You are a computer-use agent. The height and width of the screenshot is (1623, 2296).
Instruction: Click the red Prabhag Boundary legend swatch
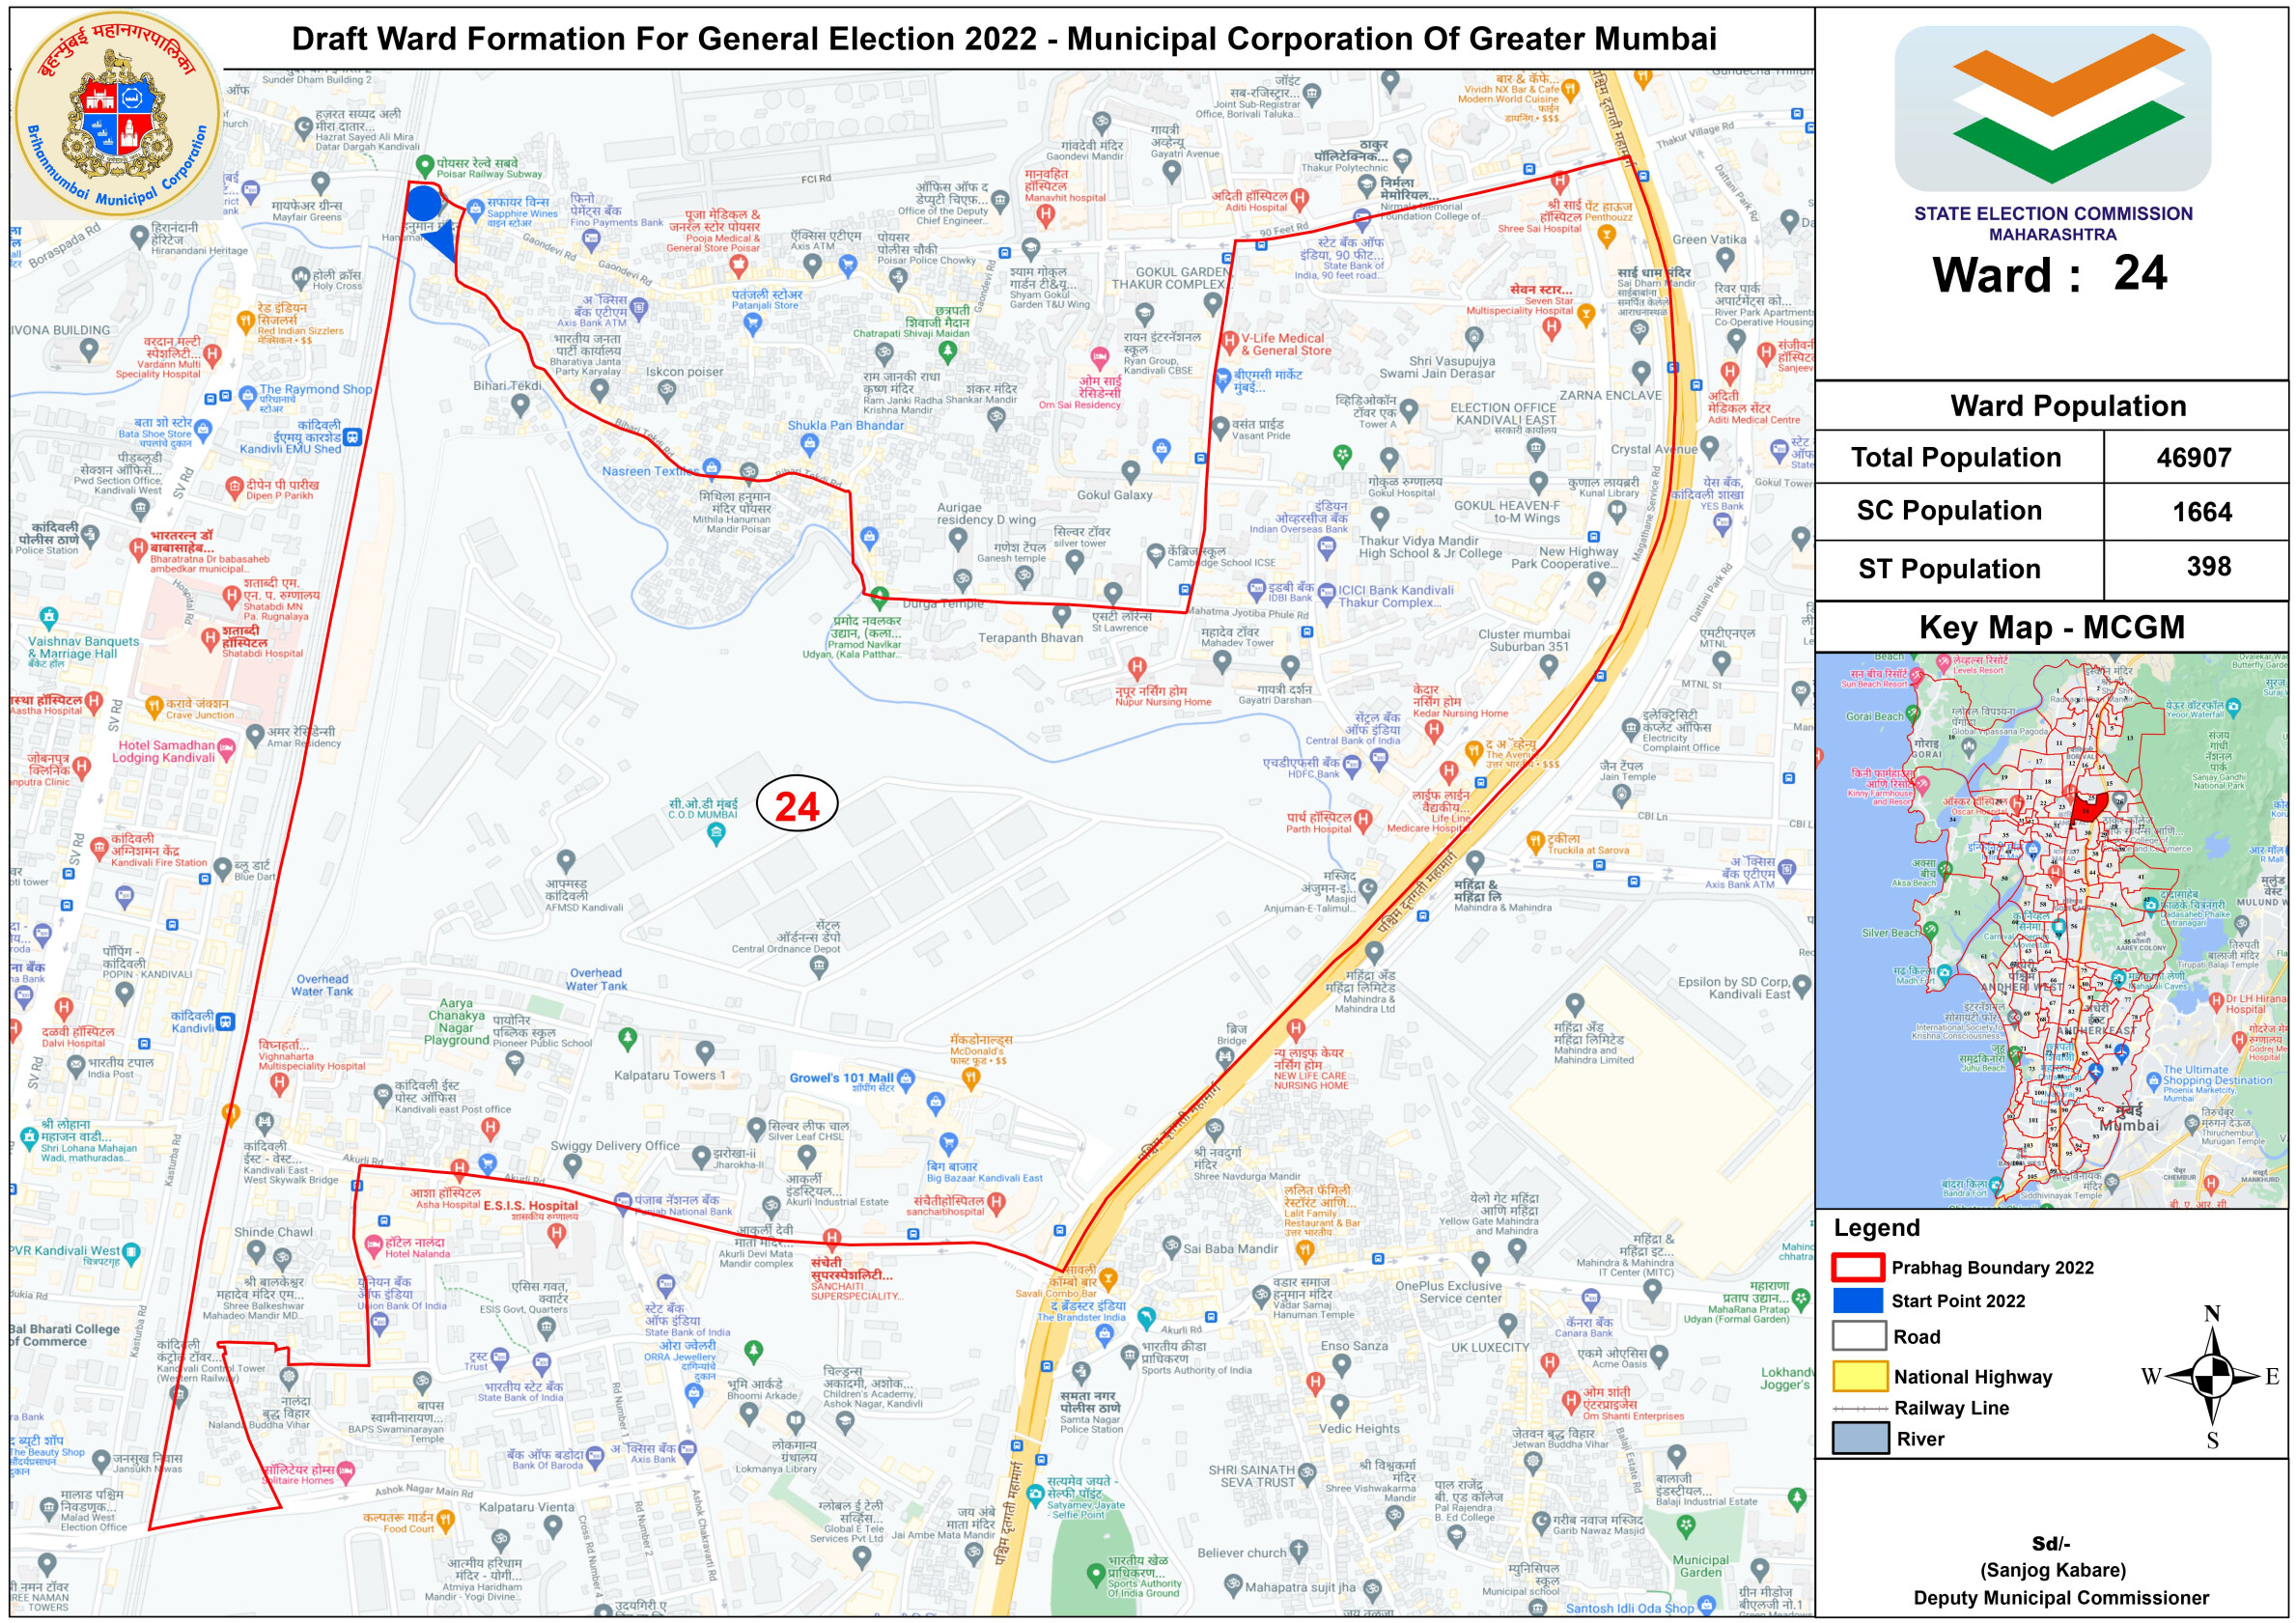pos(1858,1267)
